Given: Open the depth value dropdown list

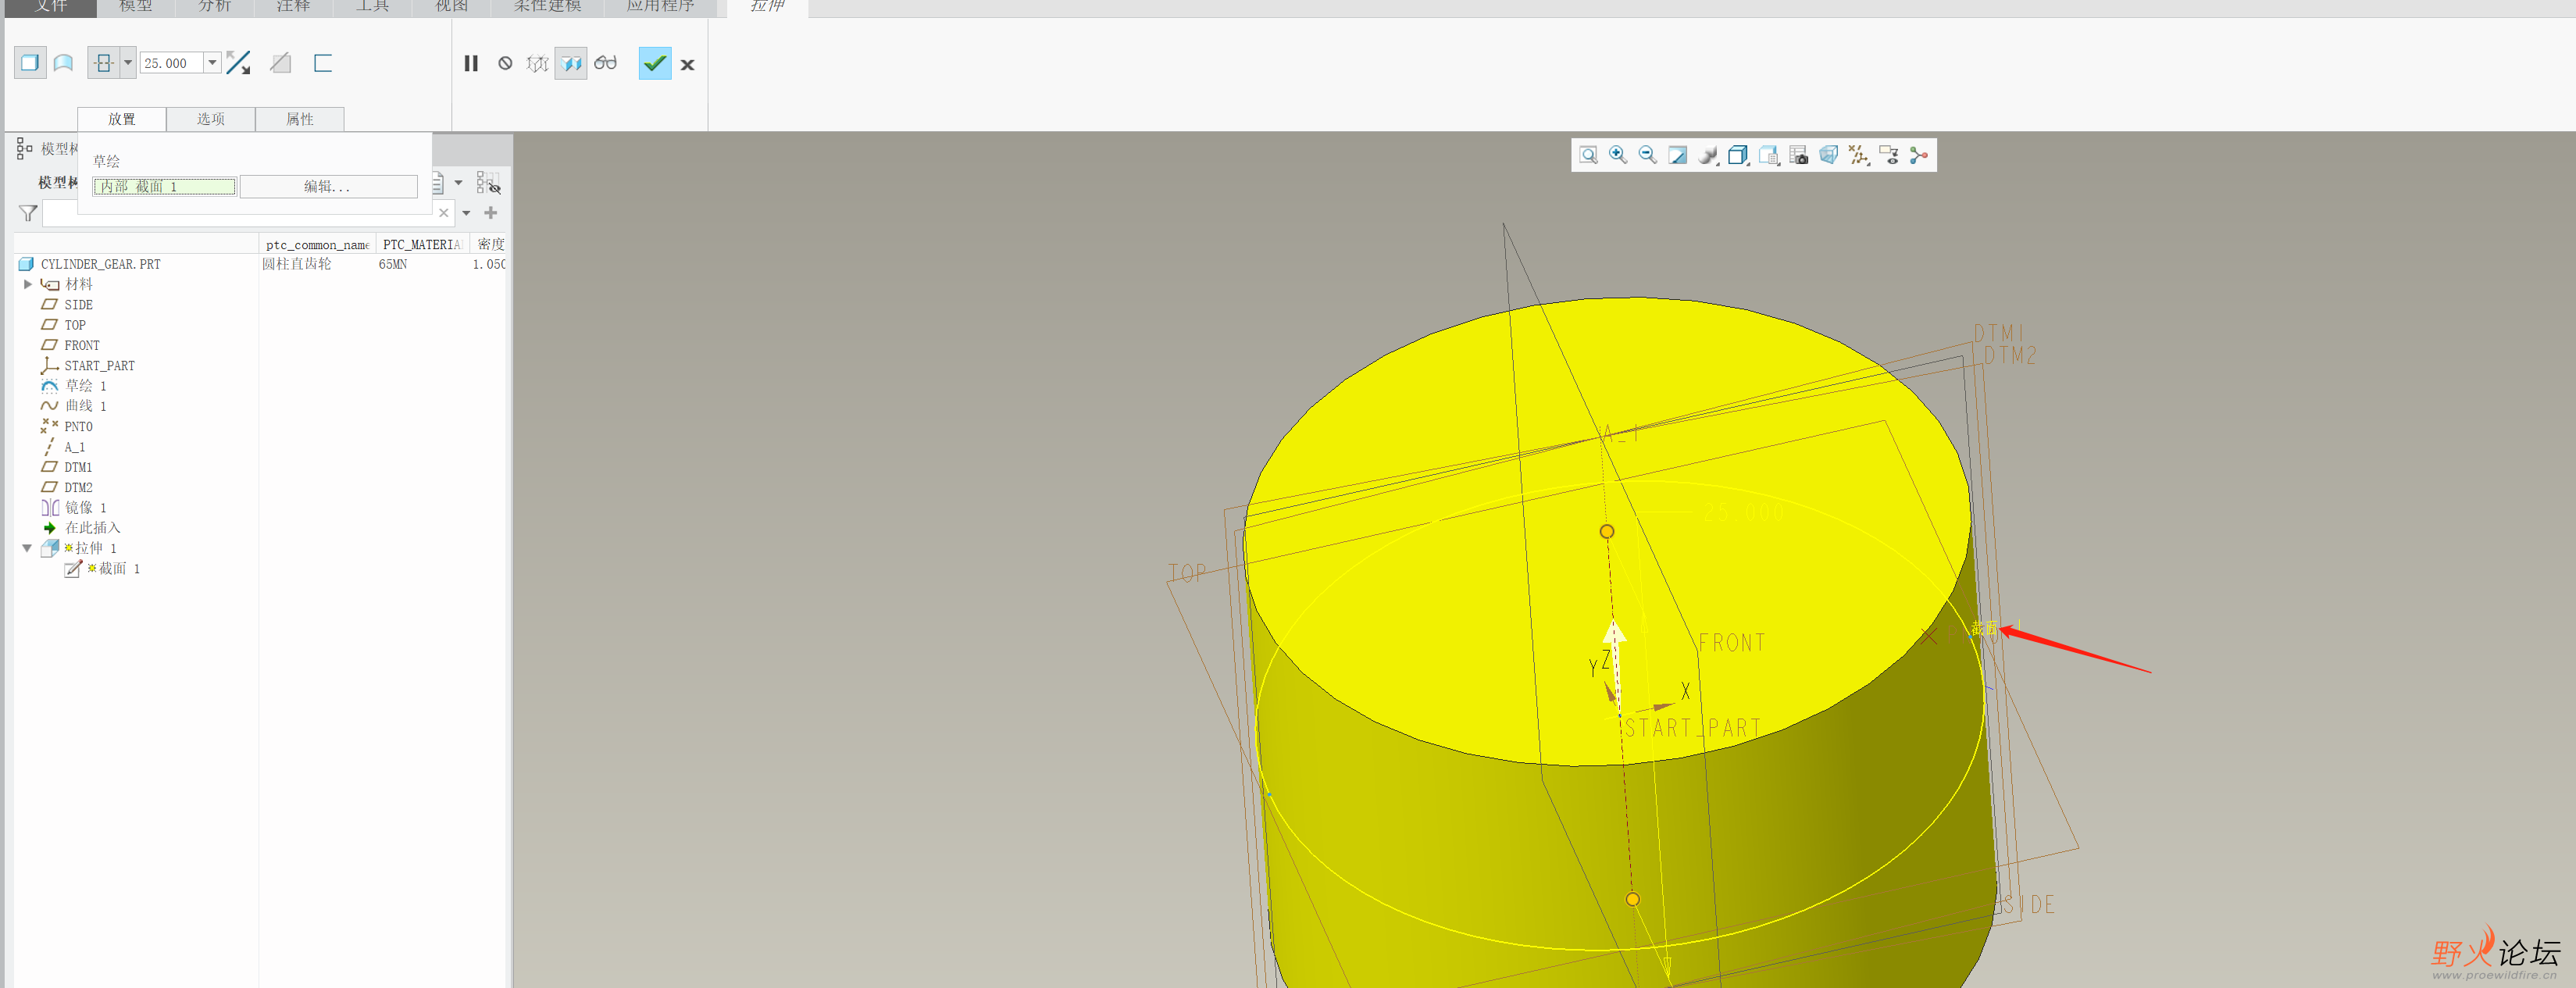Looking at the screenshot, I should point(212,63).
